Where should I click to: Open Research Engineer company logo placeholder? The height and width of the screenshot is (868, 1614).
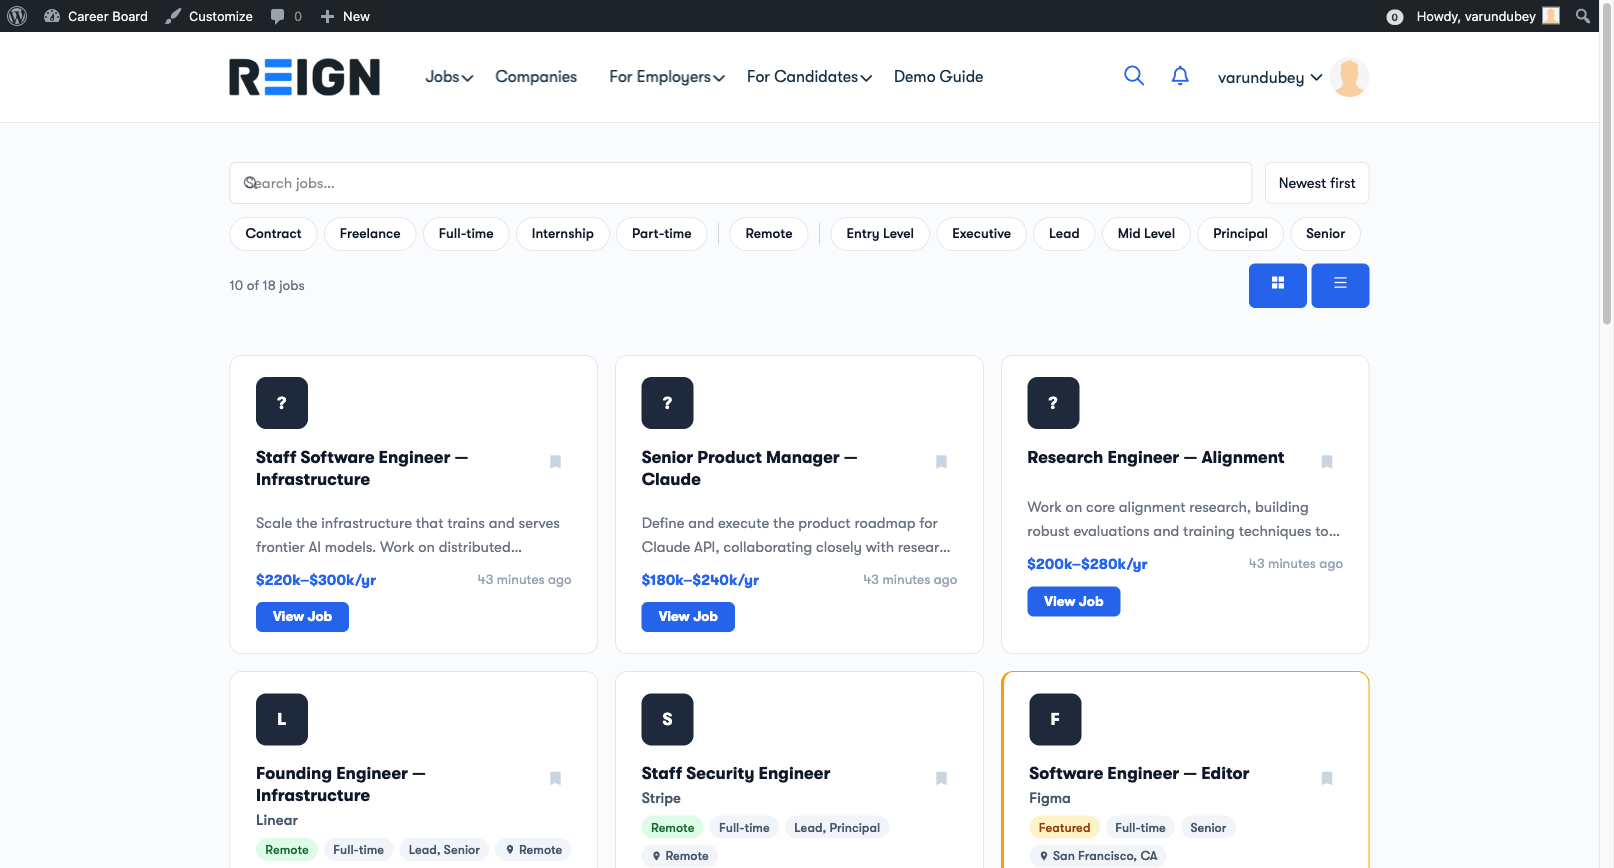1053,403
